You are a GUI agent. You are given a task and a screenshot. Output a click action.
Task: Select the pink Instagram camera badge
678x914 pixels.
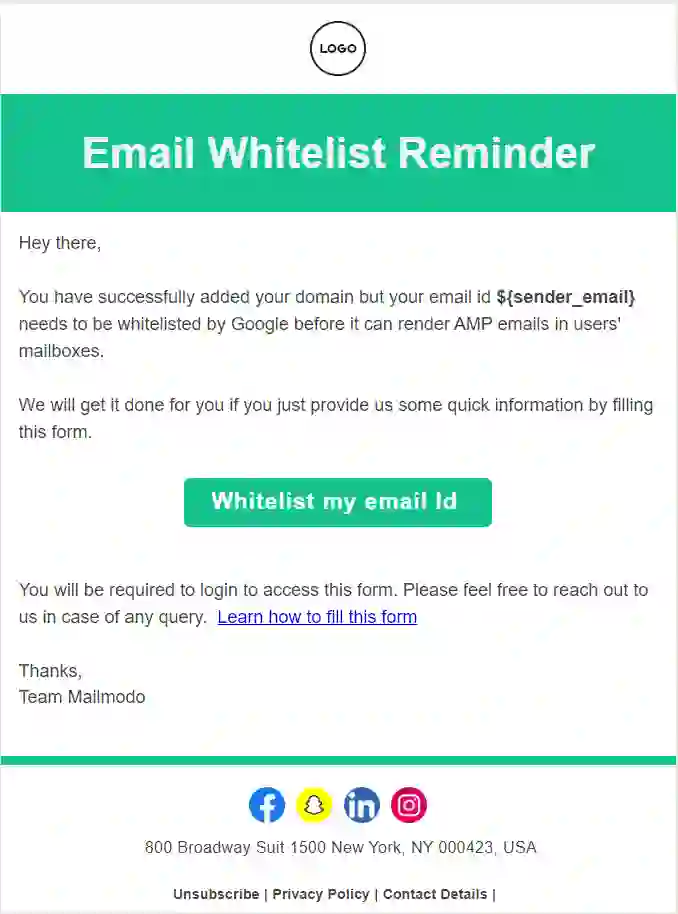(x=408, y=805)
